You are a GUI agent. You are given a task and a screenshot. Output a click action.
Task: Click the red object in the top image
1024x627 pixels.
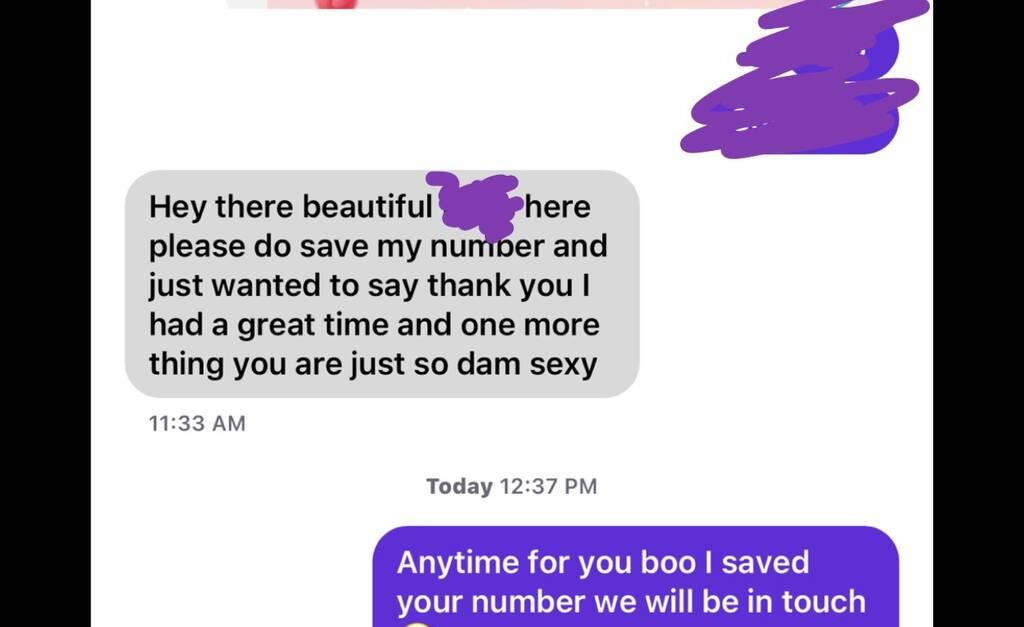point(336,4)
